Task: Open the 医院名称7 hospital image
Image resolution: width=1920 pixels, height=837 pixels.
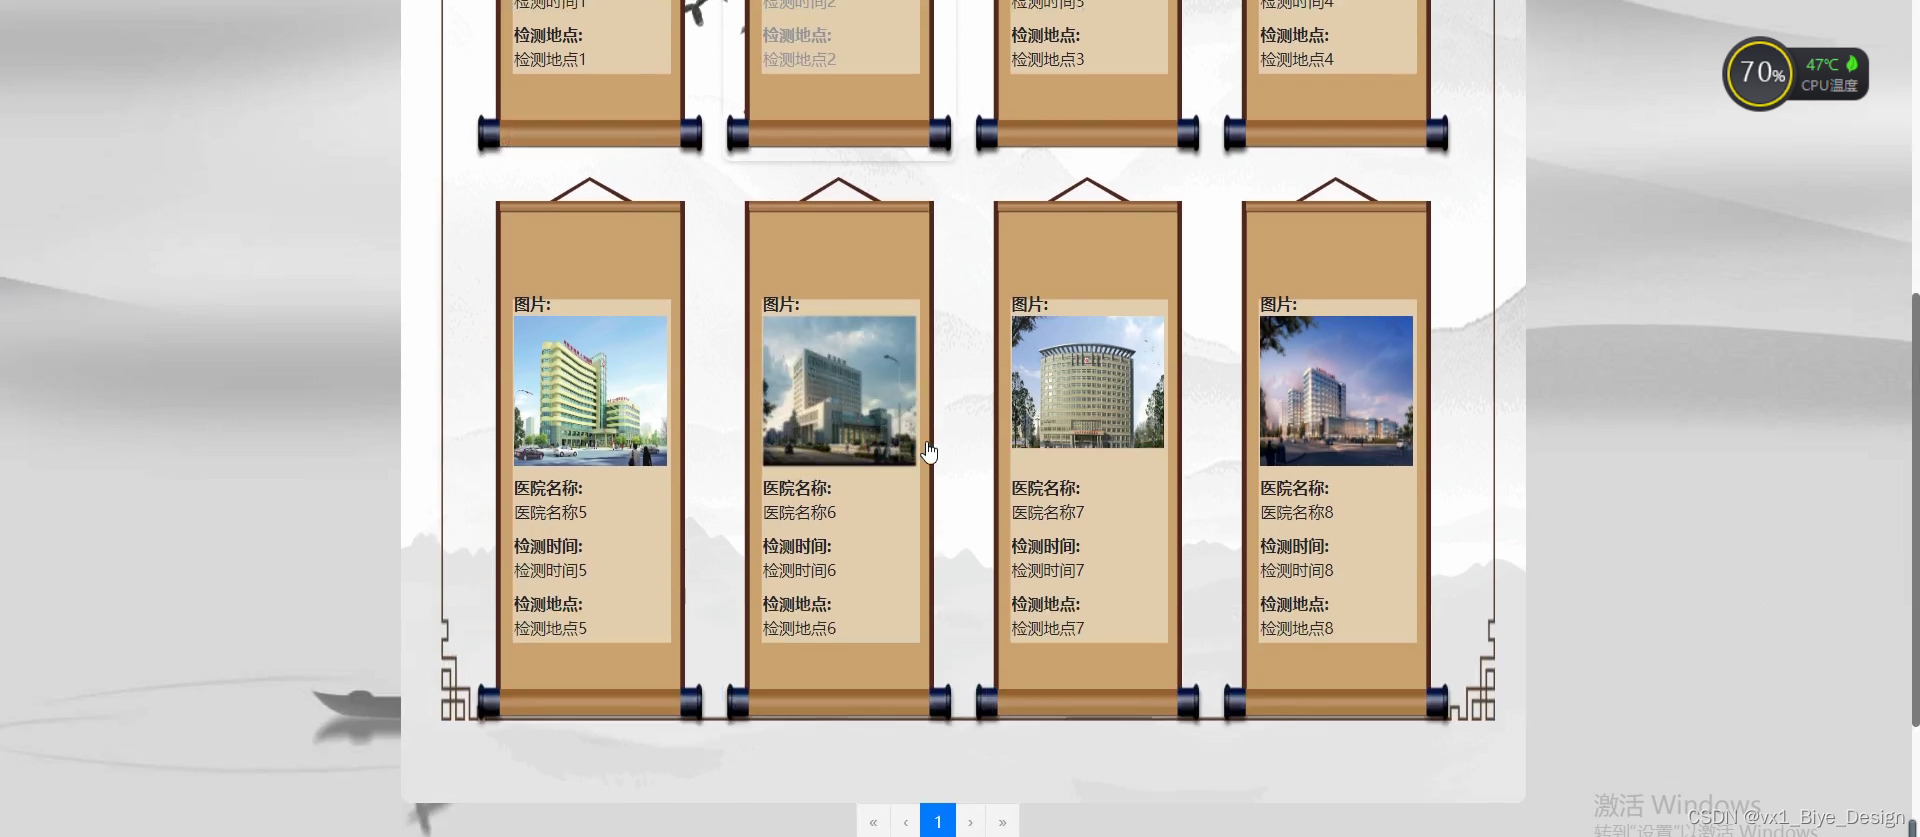Action: point(1087,382)
